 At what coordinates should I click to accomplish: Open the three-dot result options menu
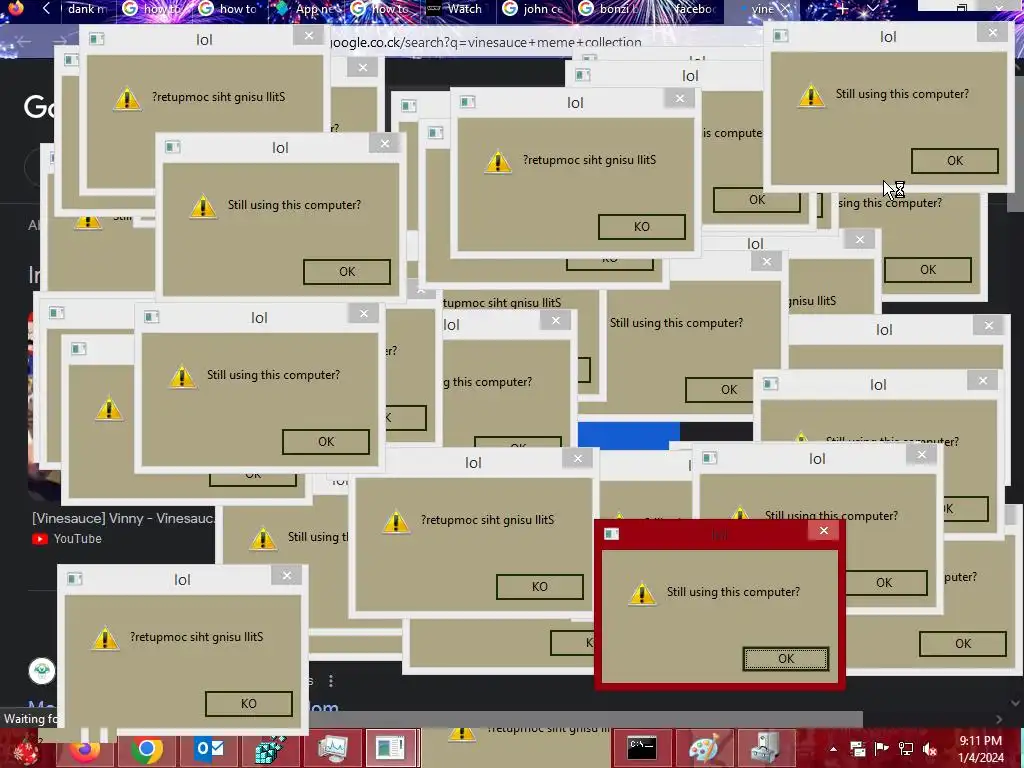click(331, 680)
